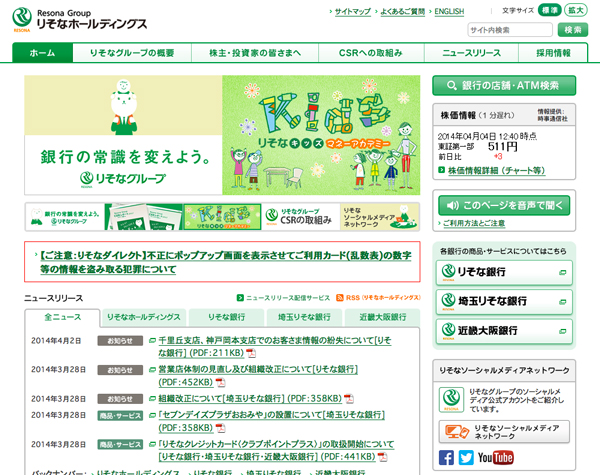Open PDF icon beside 千里丘支店 news item
Image resolution: width=600 pixels, height=475 pixels.
[251, 353]
